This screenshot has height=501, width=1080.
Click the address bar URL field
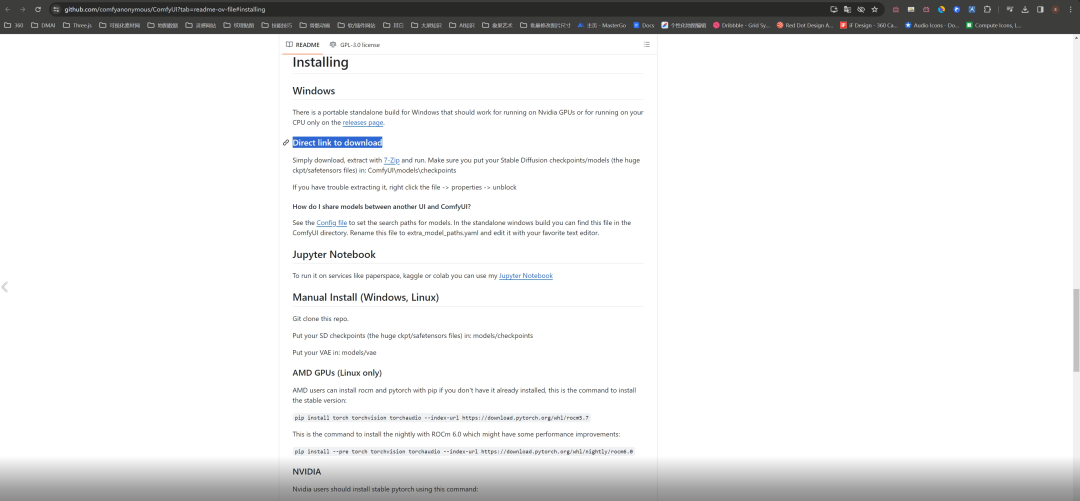tap(441, 10)
